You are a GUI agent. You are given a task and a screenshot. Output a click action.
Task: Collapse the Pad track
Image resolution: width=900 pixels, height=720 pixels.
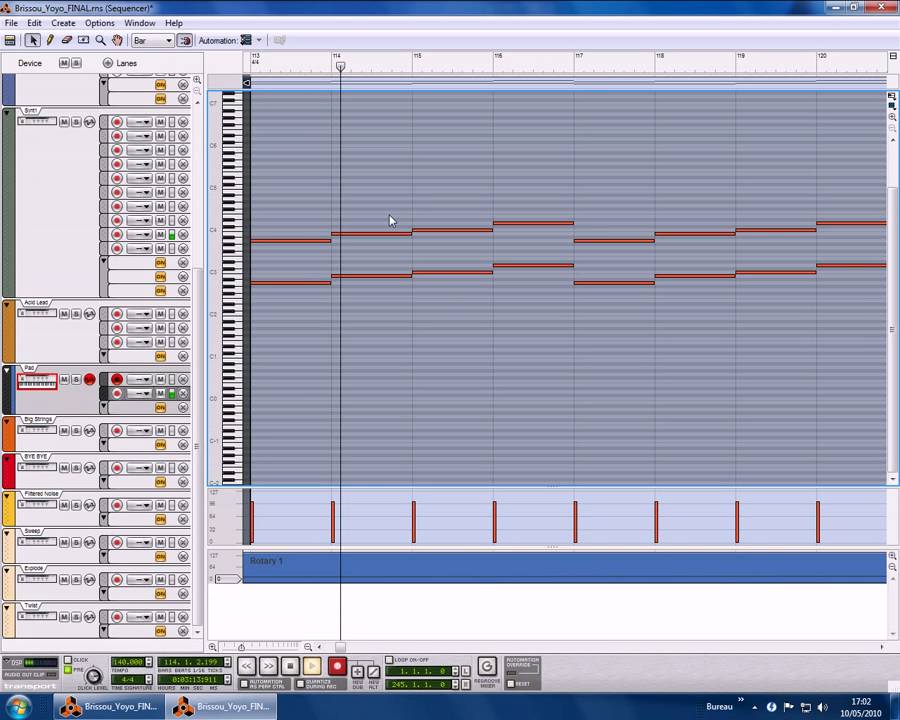pyautogui.click(x=7, y=370)
